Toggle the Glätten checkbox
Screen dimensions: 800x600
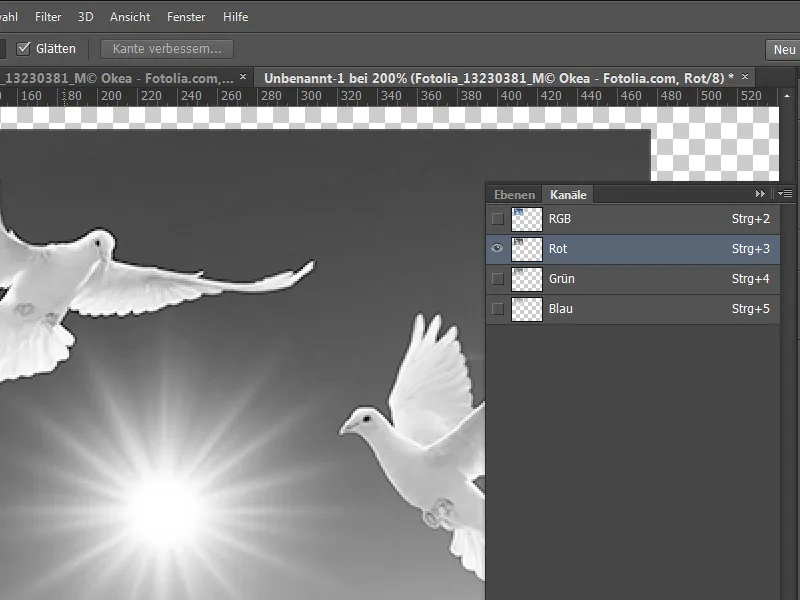(23, 48)
